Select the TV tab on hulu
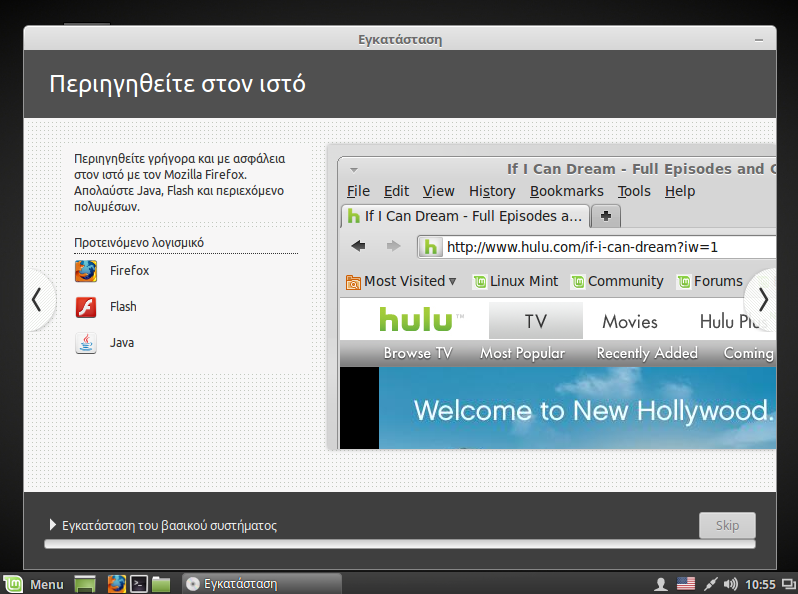 (x=535, y=321)
